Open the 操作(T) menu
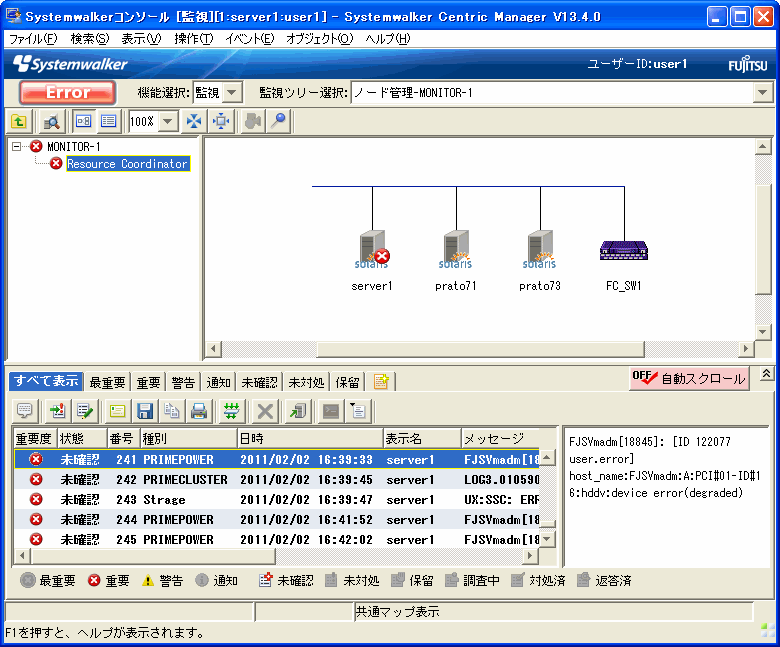Viewport: 780px width, 647px height. [194, 39]
